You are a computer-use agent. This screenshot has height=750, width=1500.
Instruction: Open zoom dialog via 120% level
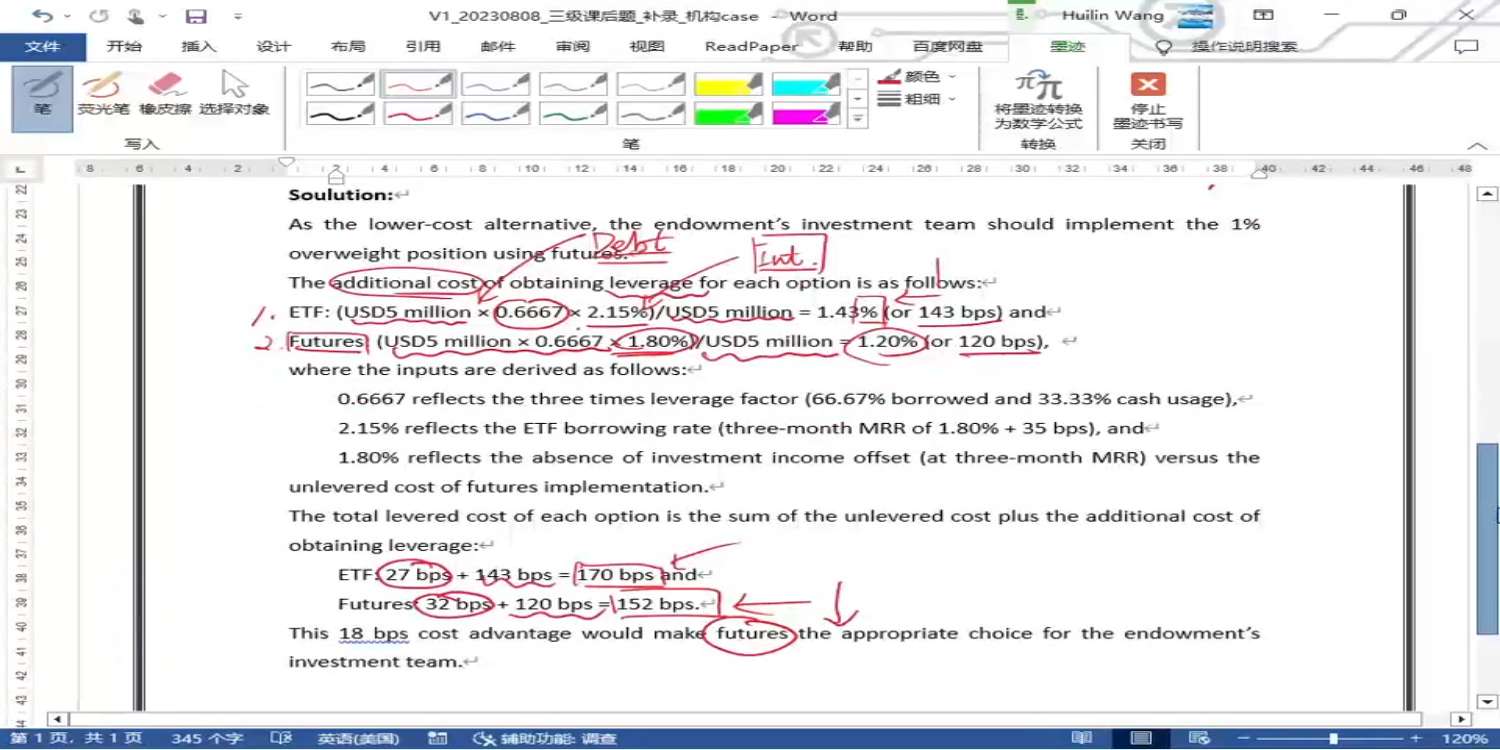(1465, 739)
